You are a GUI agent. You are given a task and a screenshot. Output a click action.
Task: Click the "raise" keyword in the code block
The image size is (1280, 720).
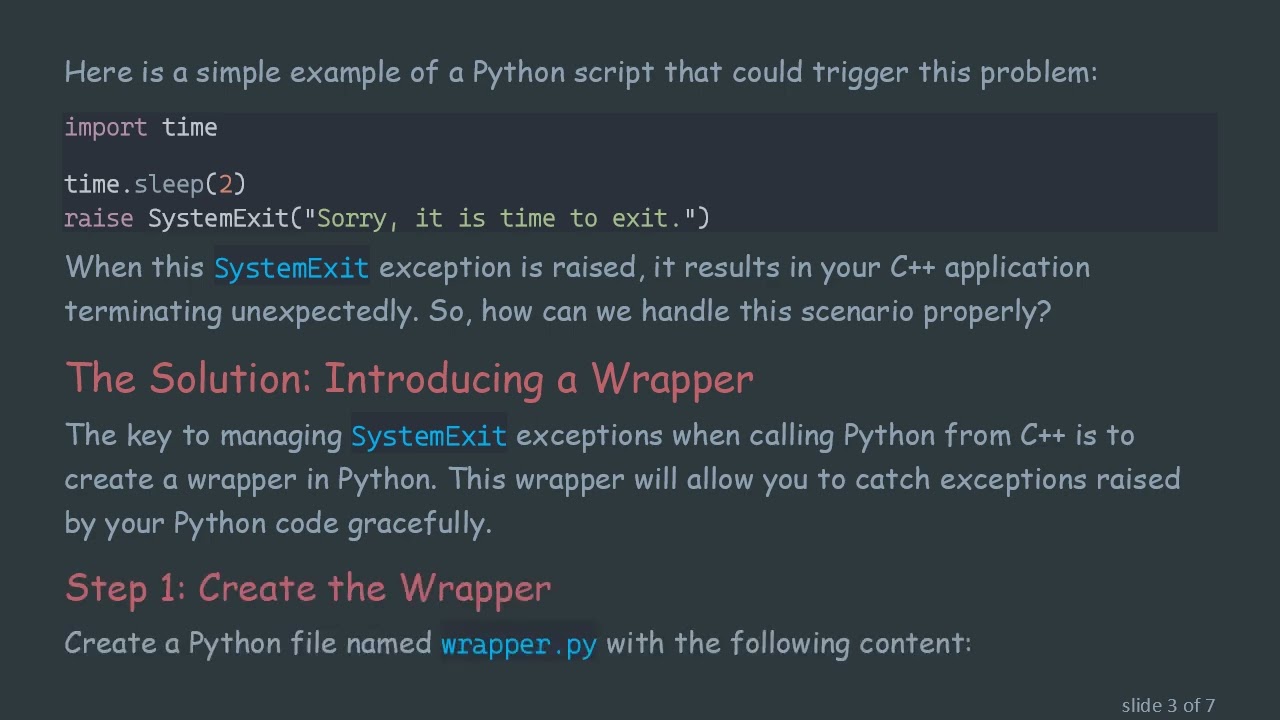[98, 219]
